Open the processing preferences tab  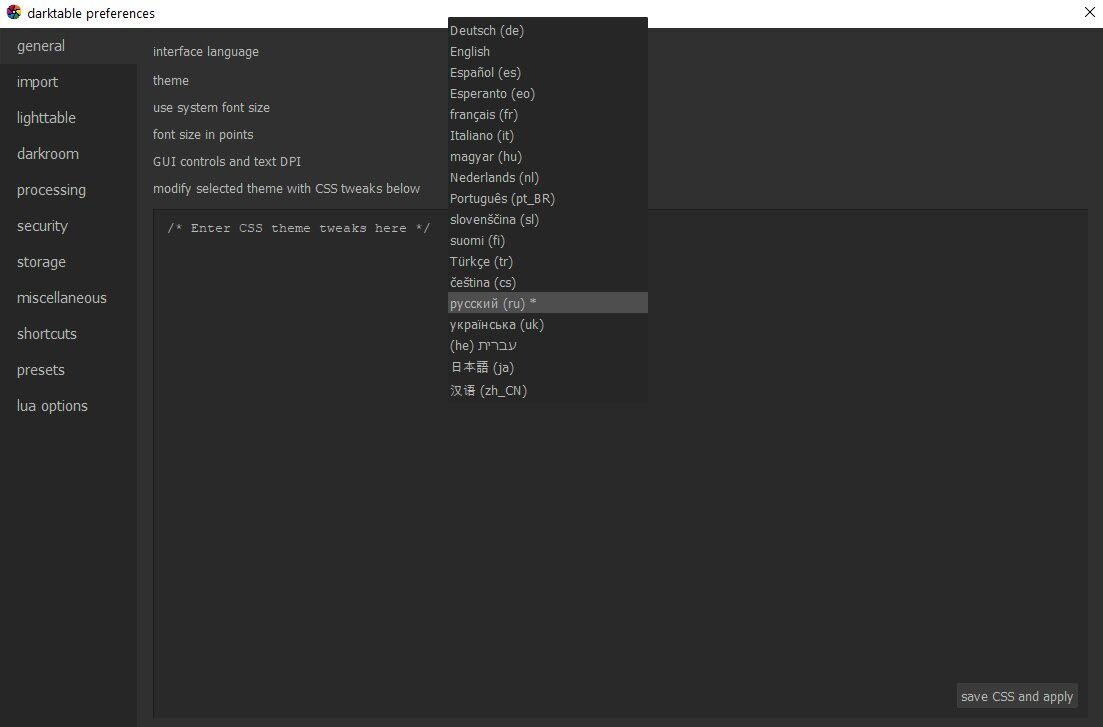click(x=68, y=190)
